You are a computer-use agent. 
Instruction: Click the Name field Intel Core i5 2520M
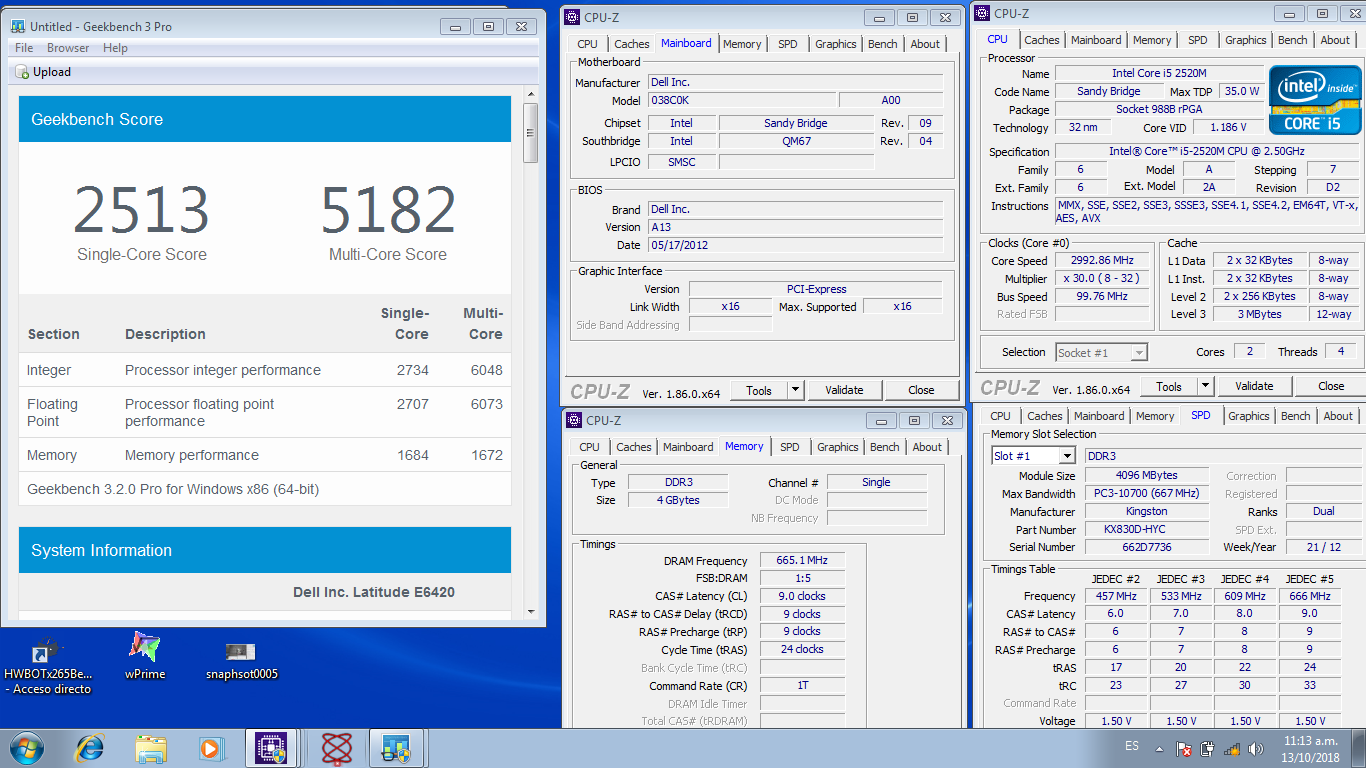tap(1157, 74)
